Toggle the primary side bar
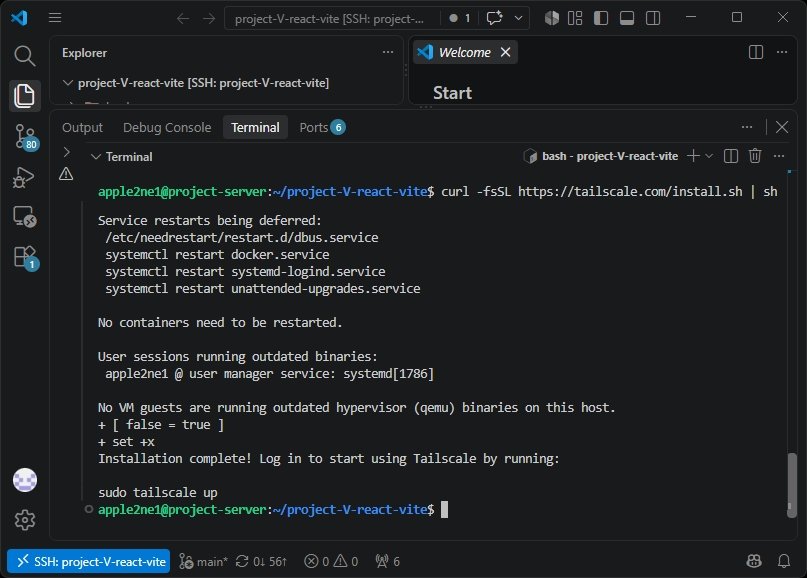This screenshot has height=578, width=807. pos(601,18)
